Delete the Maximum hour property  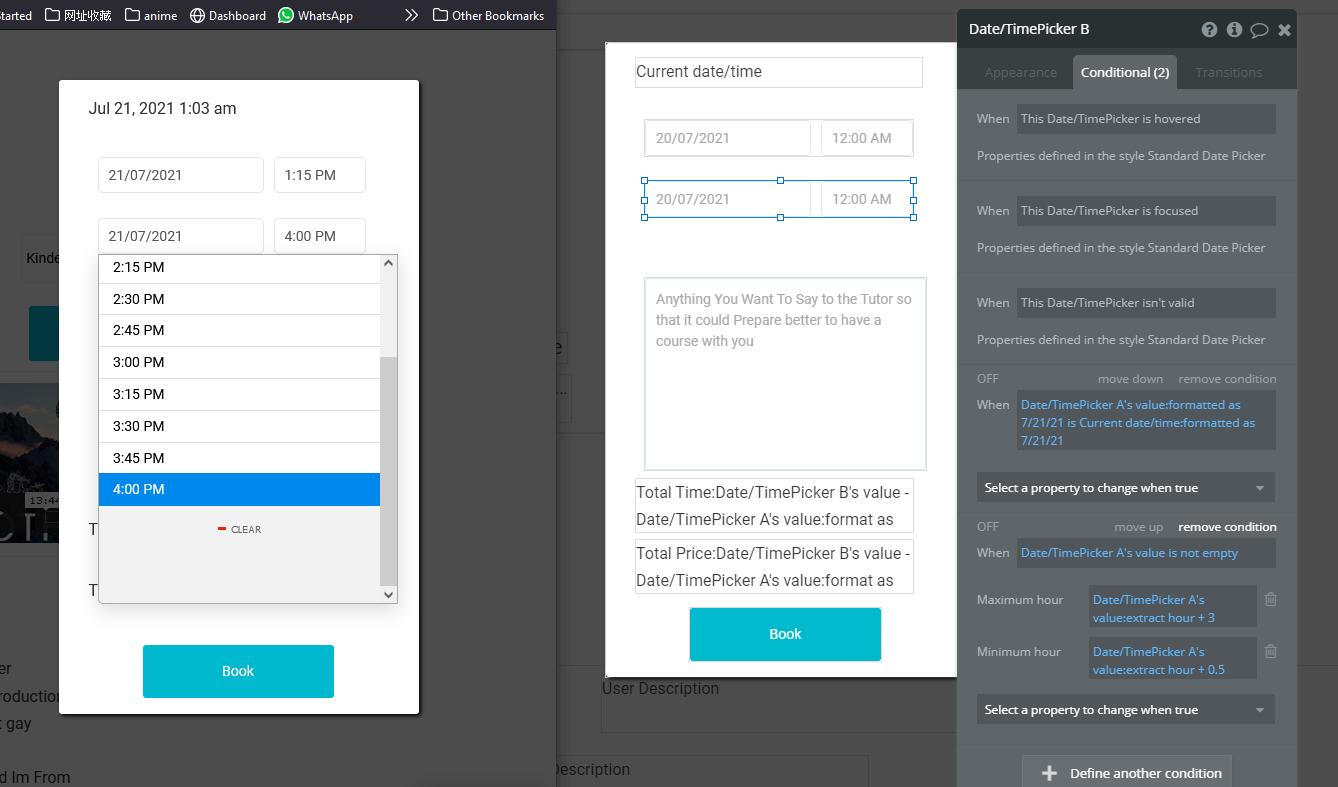[x=1270, y=599]
